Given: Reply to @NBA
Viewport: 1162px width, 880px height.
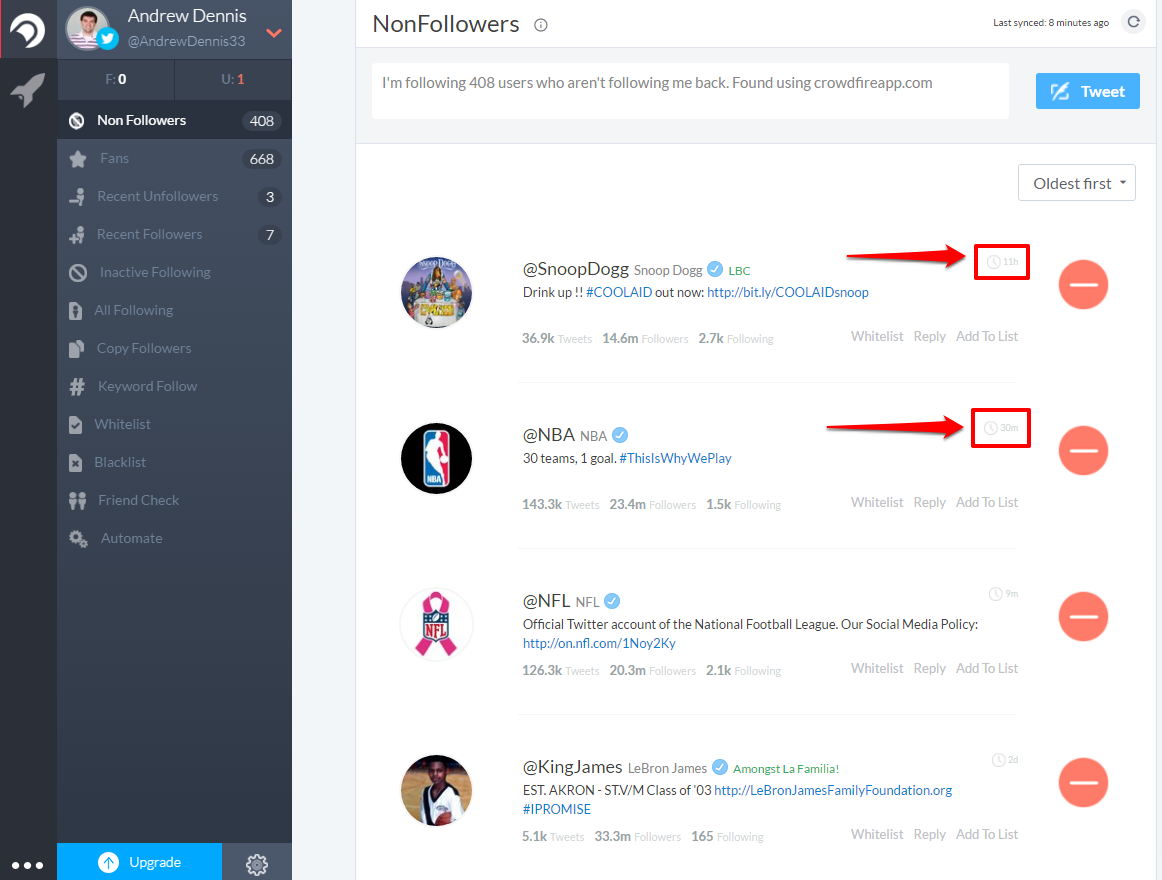Looking at the screenshot, I should pos(929,503).
